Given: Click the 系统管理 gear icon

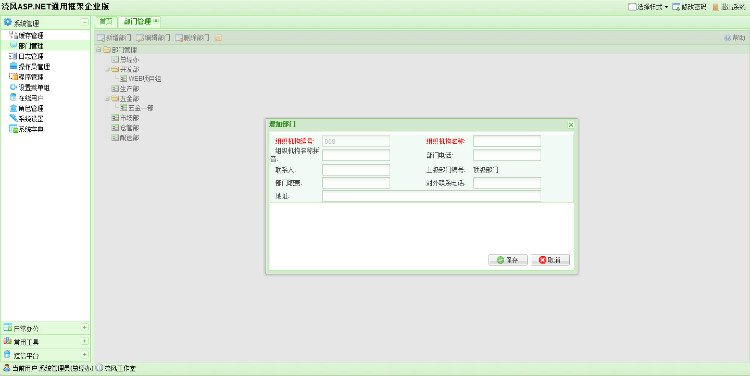Looking at the screenshot, I should [7, 22].
